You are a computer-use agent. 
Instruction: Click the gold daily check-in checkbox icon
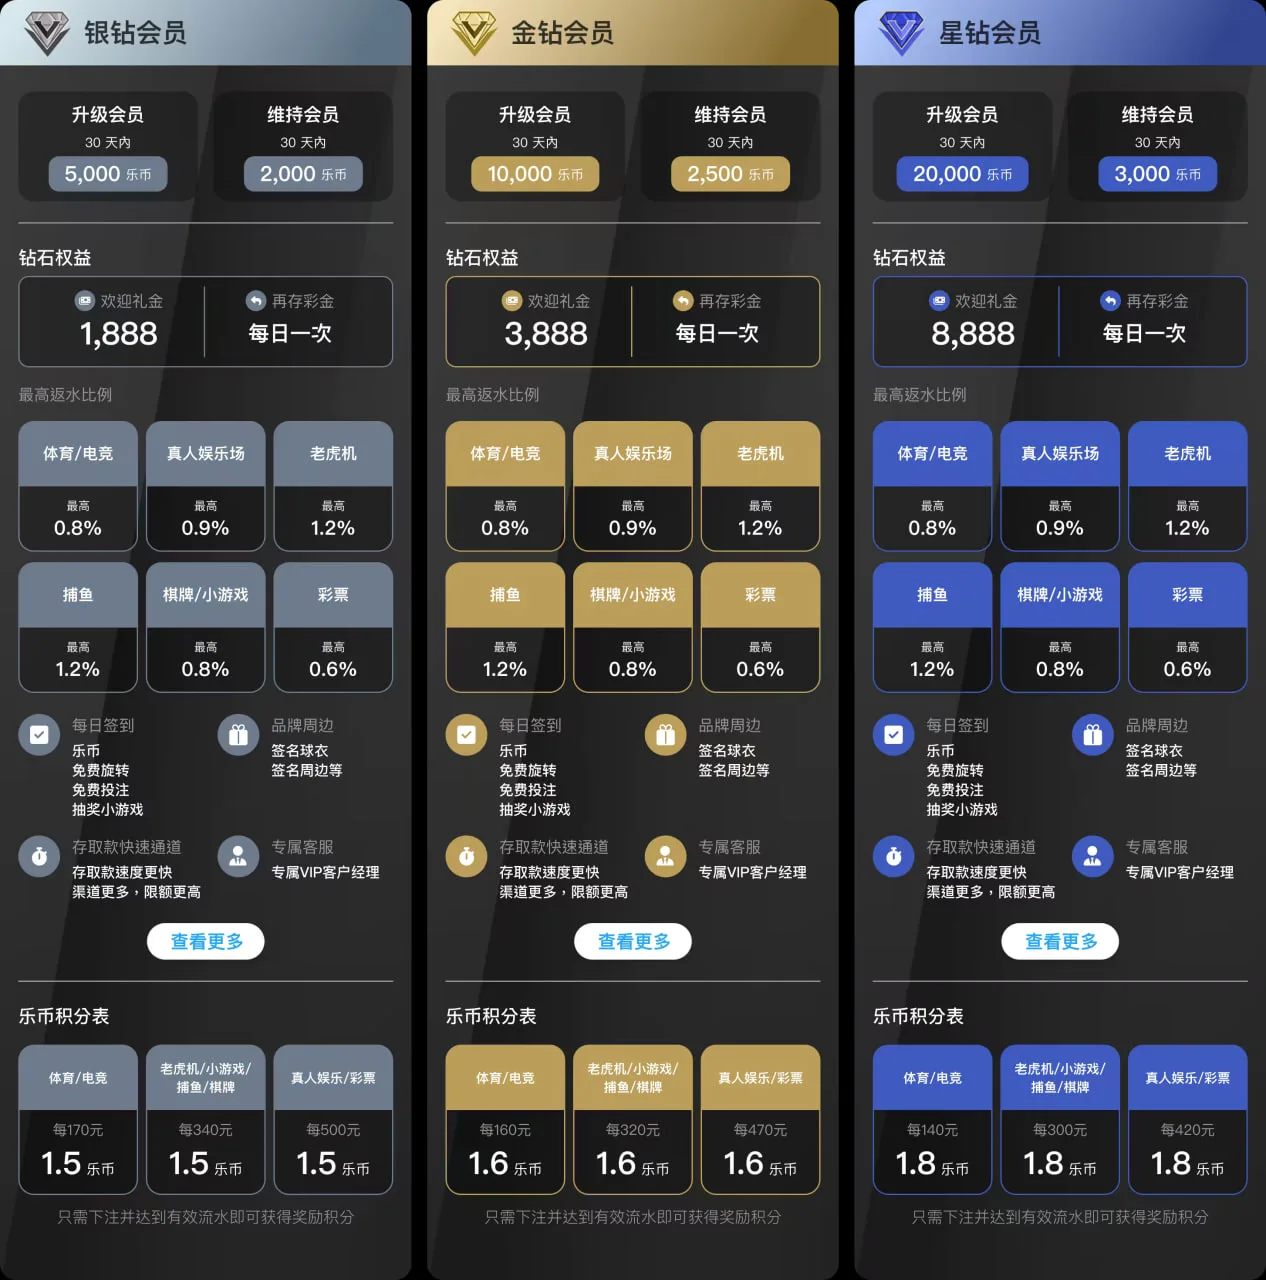point(466,735)
